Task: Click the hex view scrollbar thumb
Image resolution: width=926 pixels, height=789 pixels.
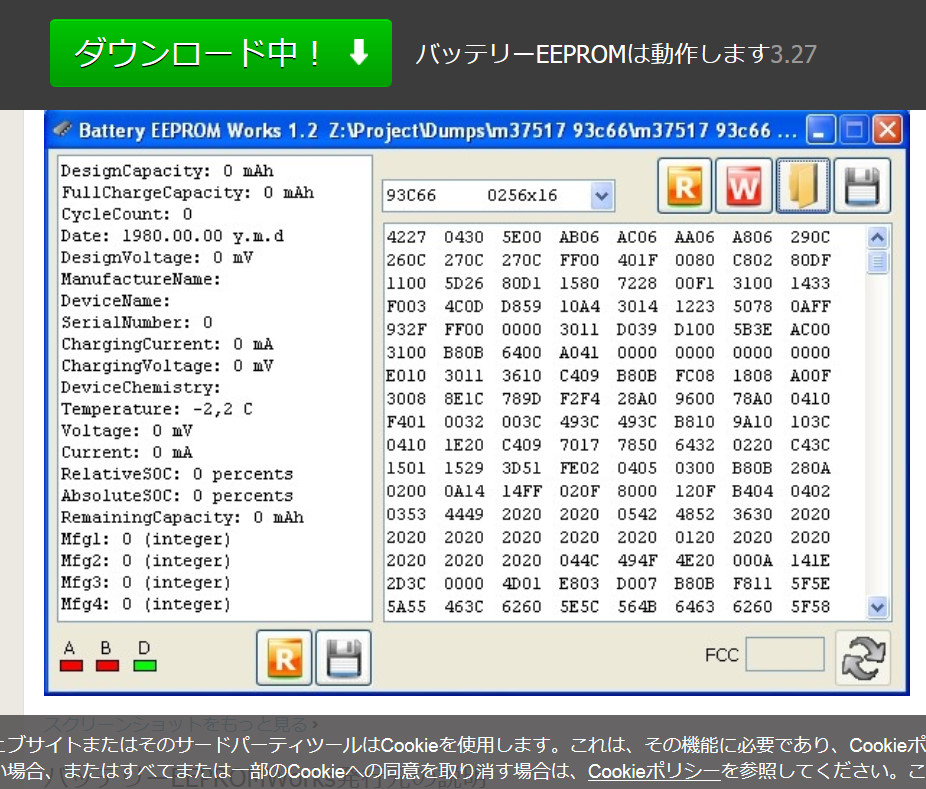Action: tap(878, 262)
